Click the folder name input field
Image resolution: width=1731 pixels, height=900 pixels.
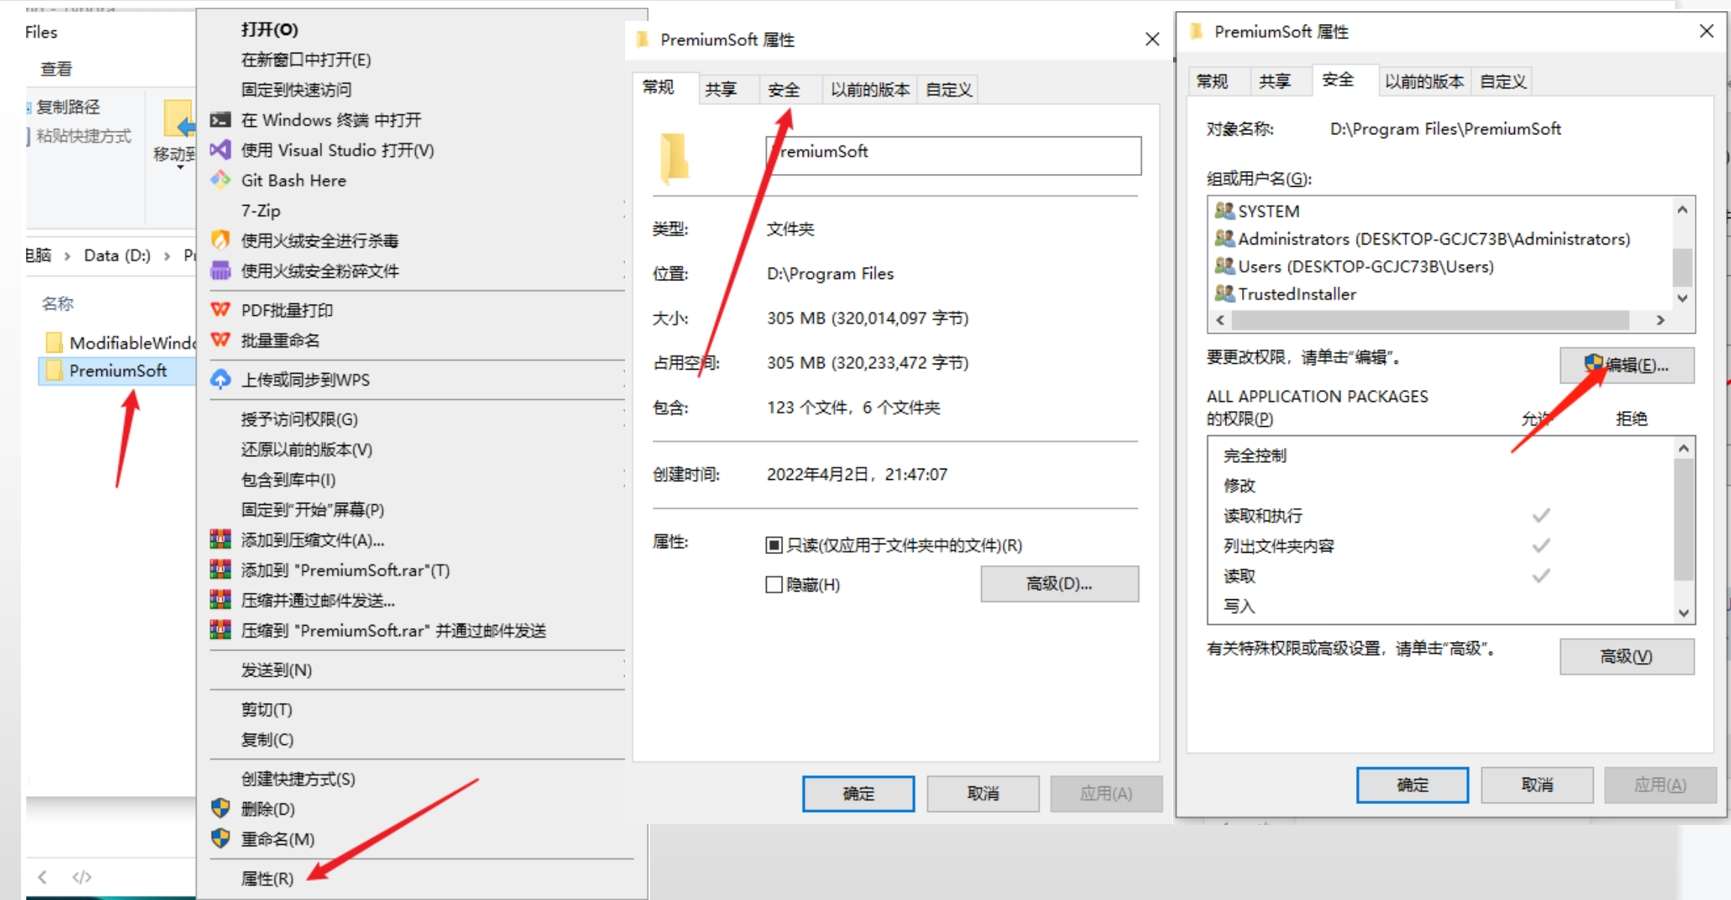953,155
